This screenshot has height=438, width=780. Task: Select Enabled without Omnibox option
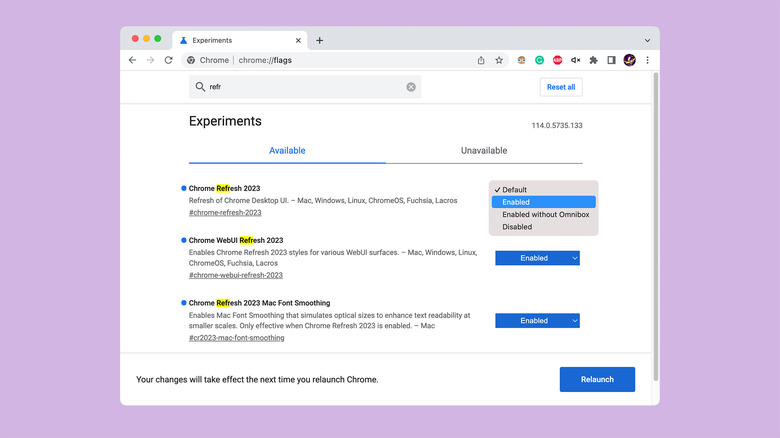543,215
